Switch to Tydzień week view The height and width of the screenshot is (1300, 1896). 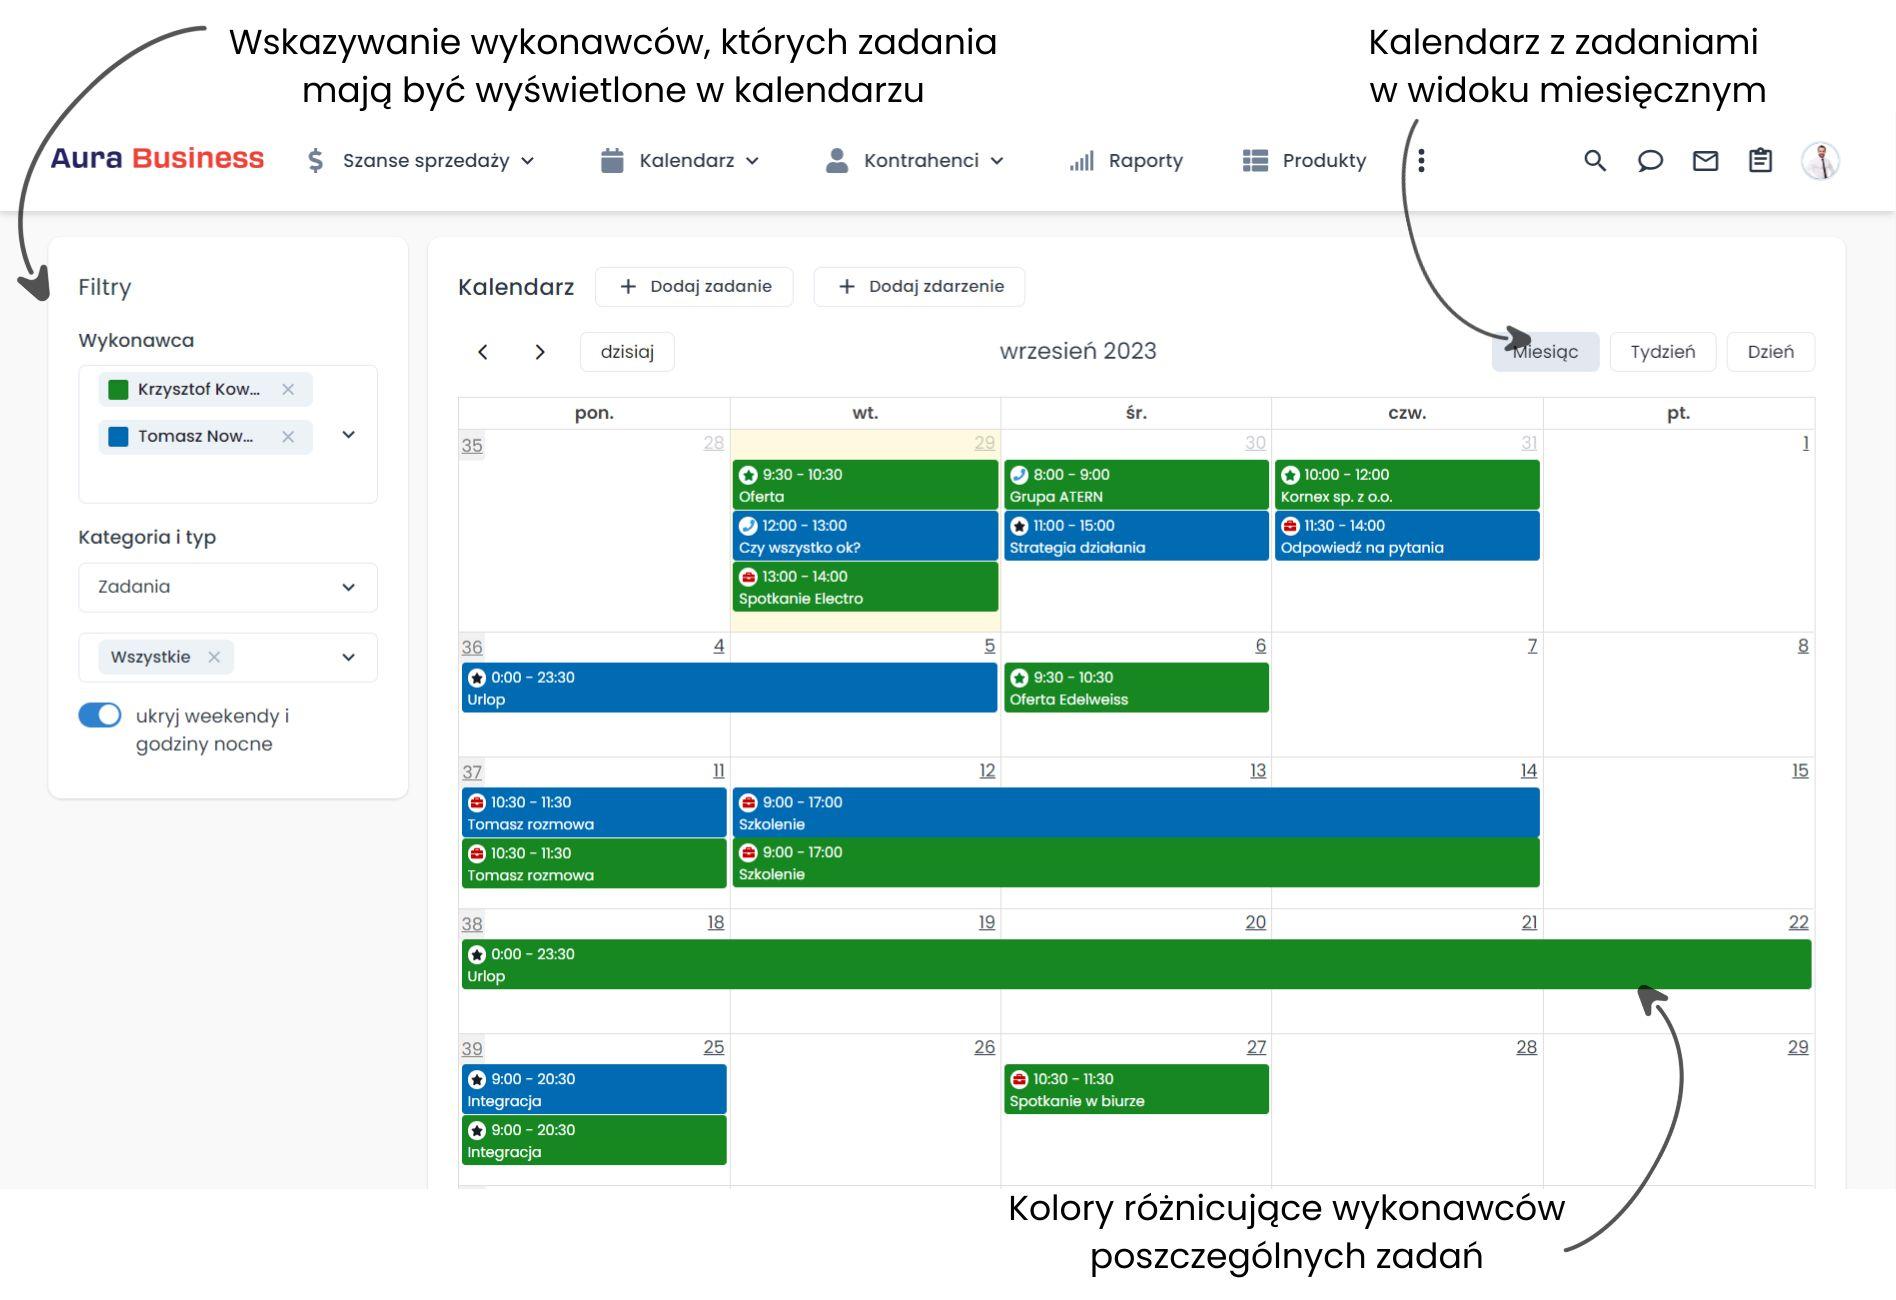1662,352
